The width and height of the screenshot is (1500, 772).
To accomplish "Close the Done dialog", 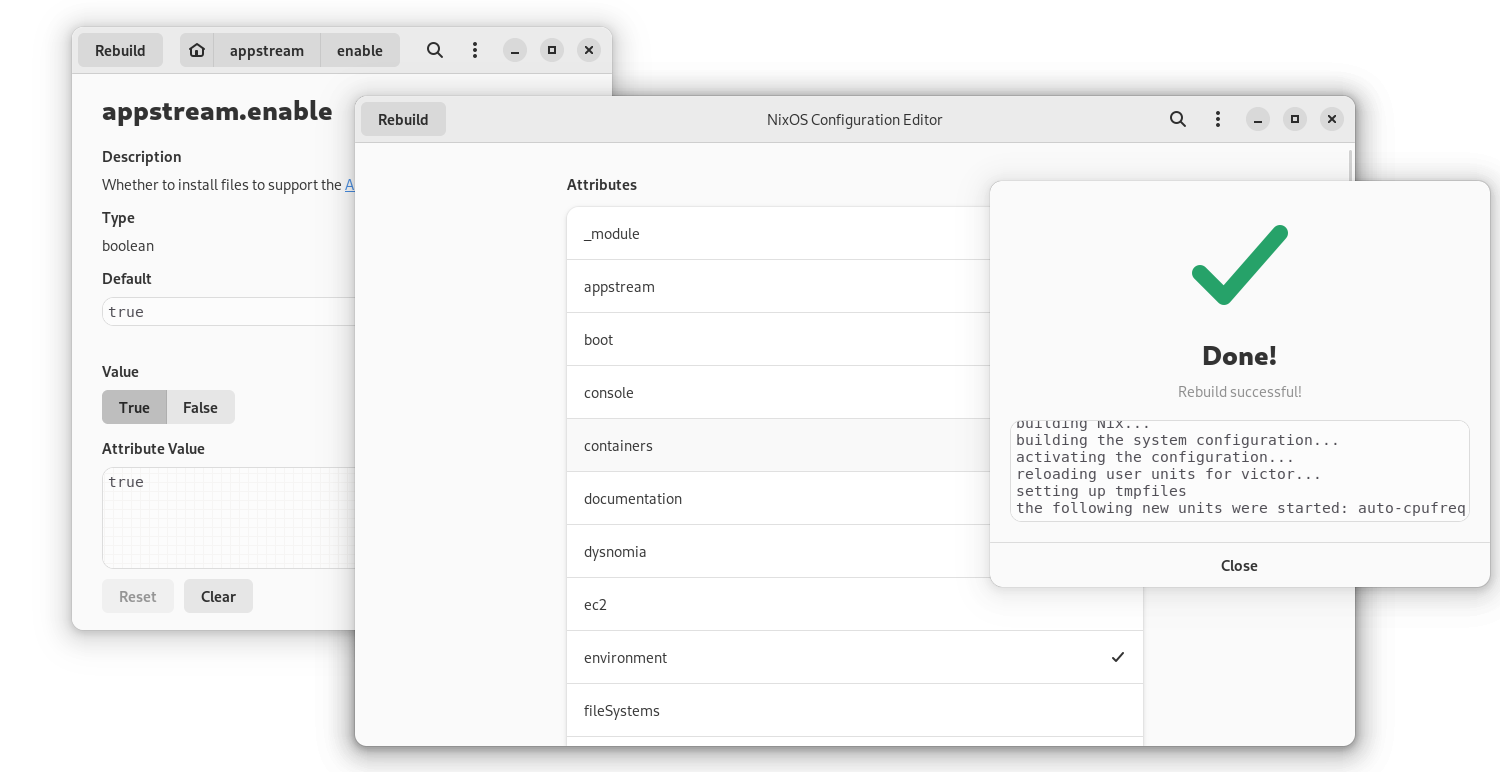I will click(1239, 565).
